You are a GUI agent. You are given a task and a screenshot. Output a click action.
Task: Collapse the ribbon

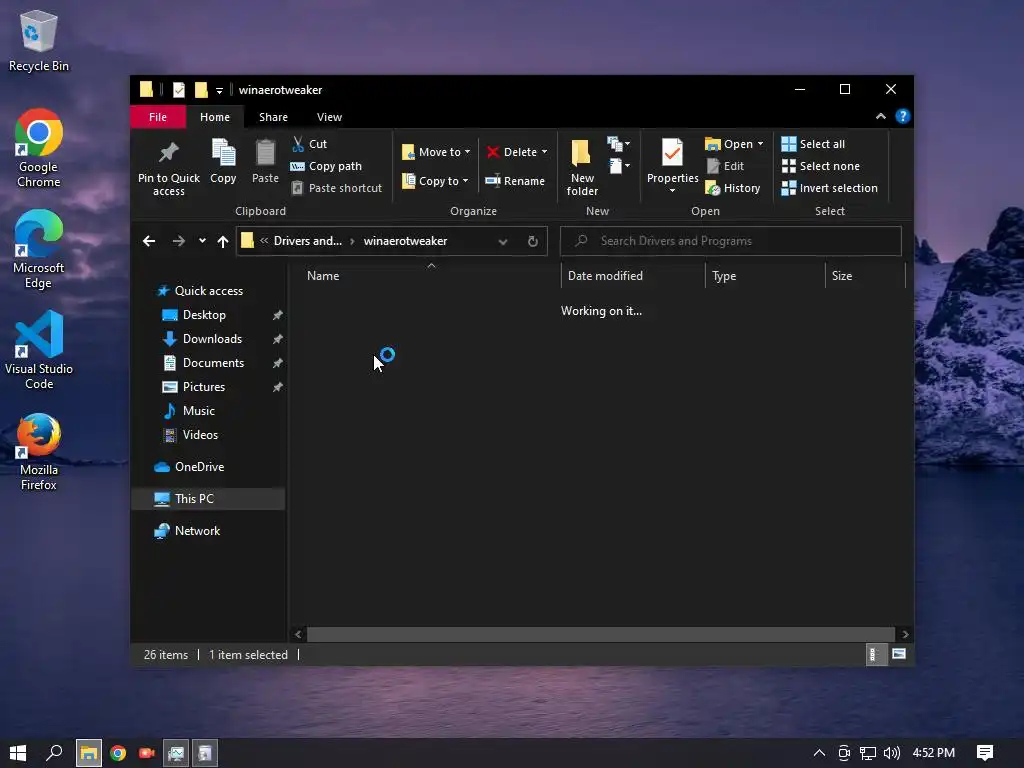pyautogui.click(x=880, y=116)
